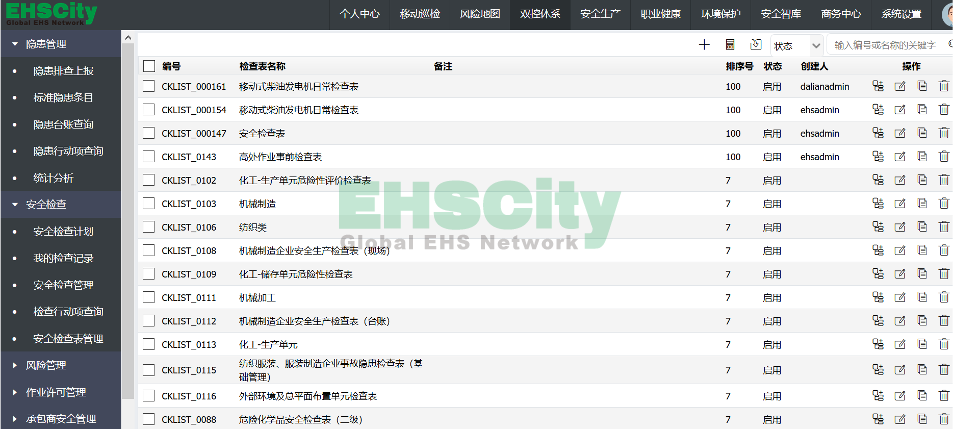Screen dimensions: 954x429
Task: Open tree structure icon for CKLIST_000147
Action: (x=877, y=133)
